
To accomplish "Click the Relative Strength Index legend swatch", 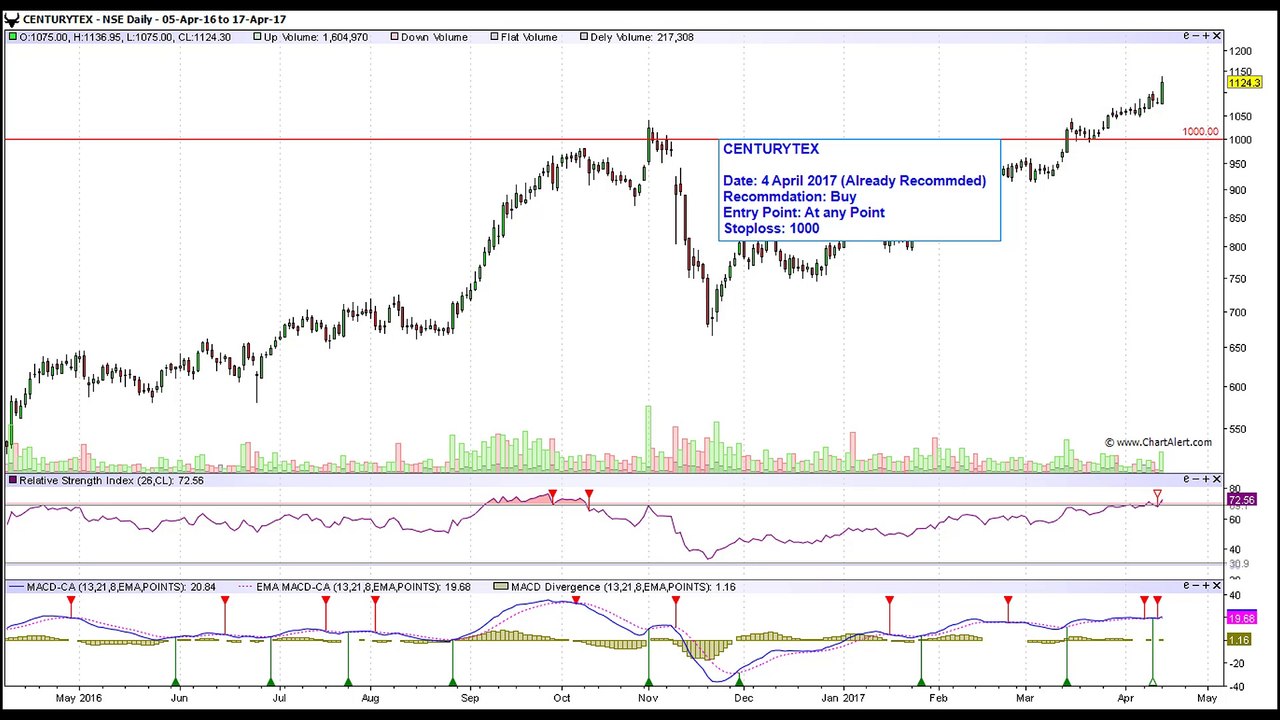I will tap(12, 481).
